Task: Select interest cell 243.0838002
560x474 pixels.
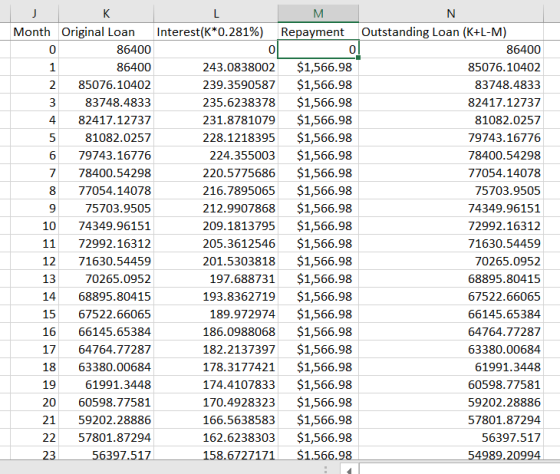Action: [x=216, y=67]
